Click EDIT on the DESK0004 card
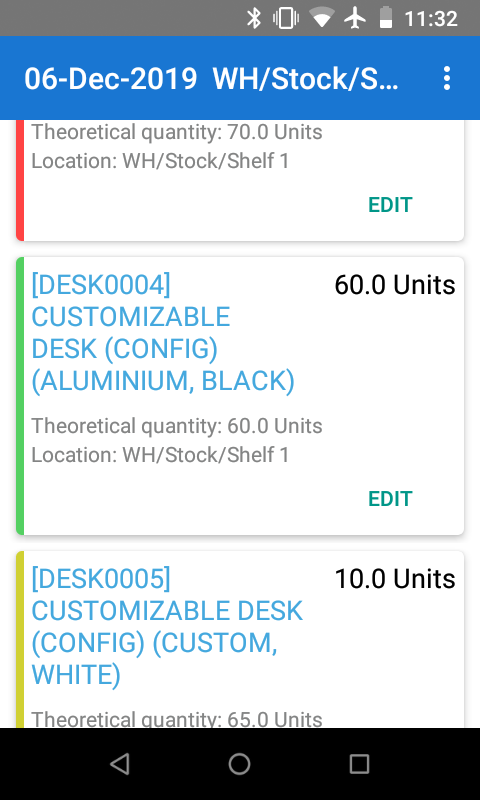The image size is (480, 800). coord(390,498)
